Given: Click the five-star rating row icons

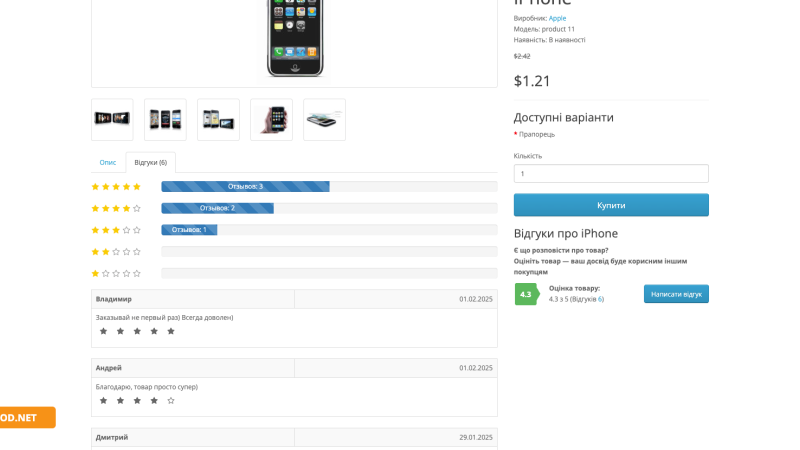Looking at the screenshot, I should click(116, 187).
